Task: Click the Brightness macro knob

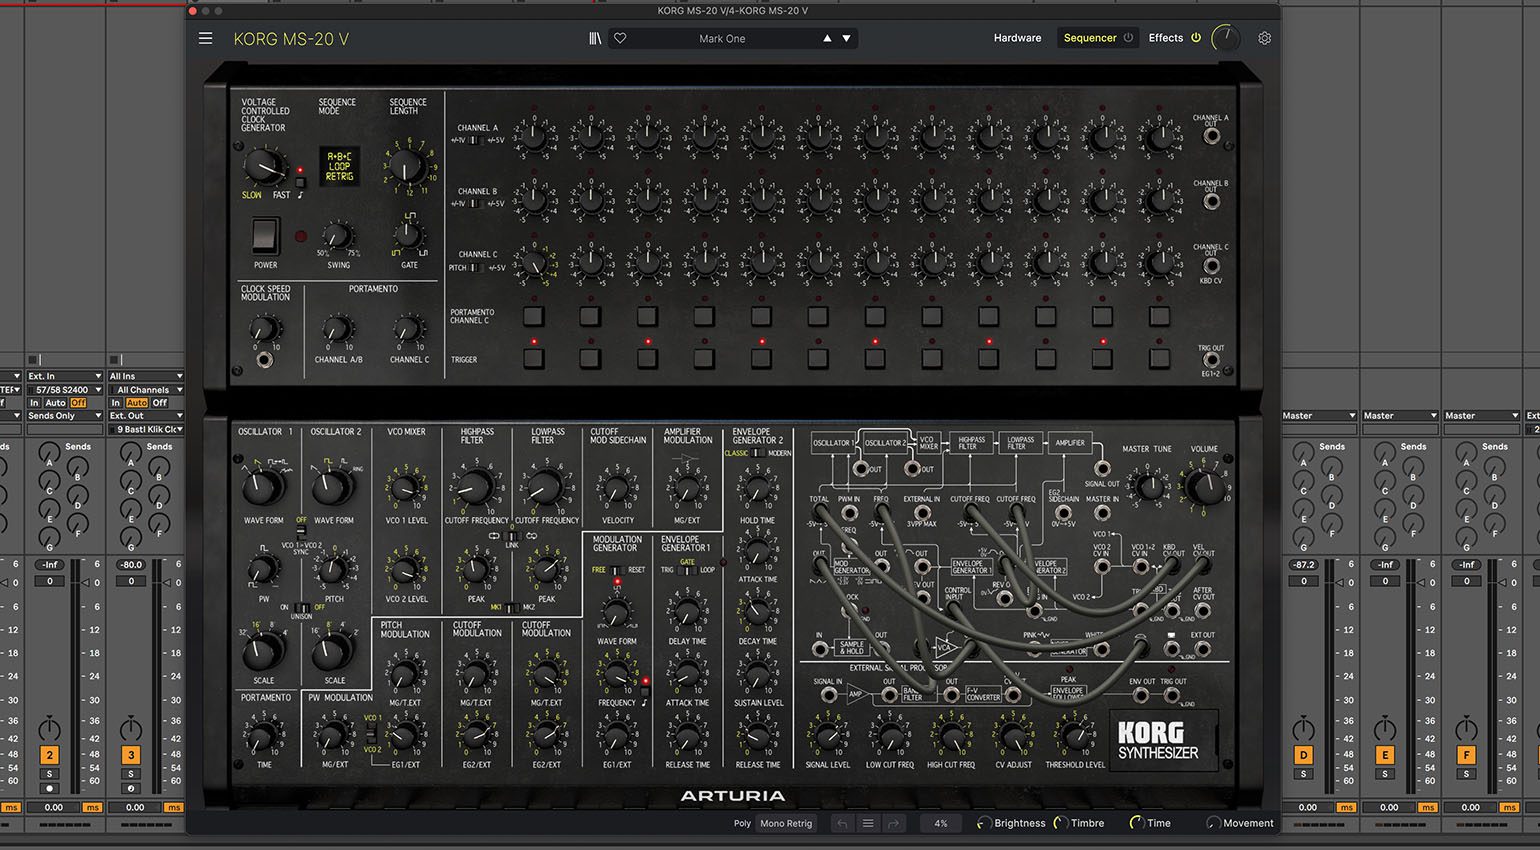Action: [984, 823]
